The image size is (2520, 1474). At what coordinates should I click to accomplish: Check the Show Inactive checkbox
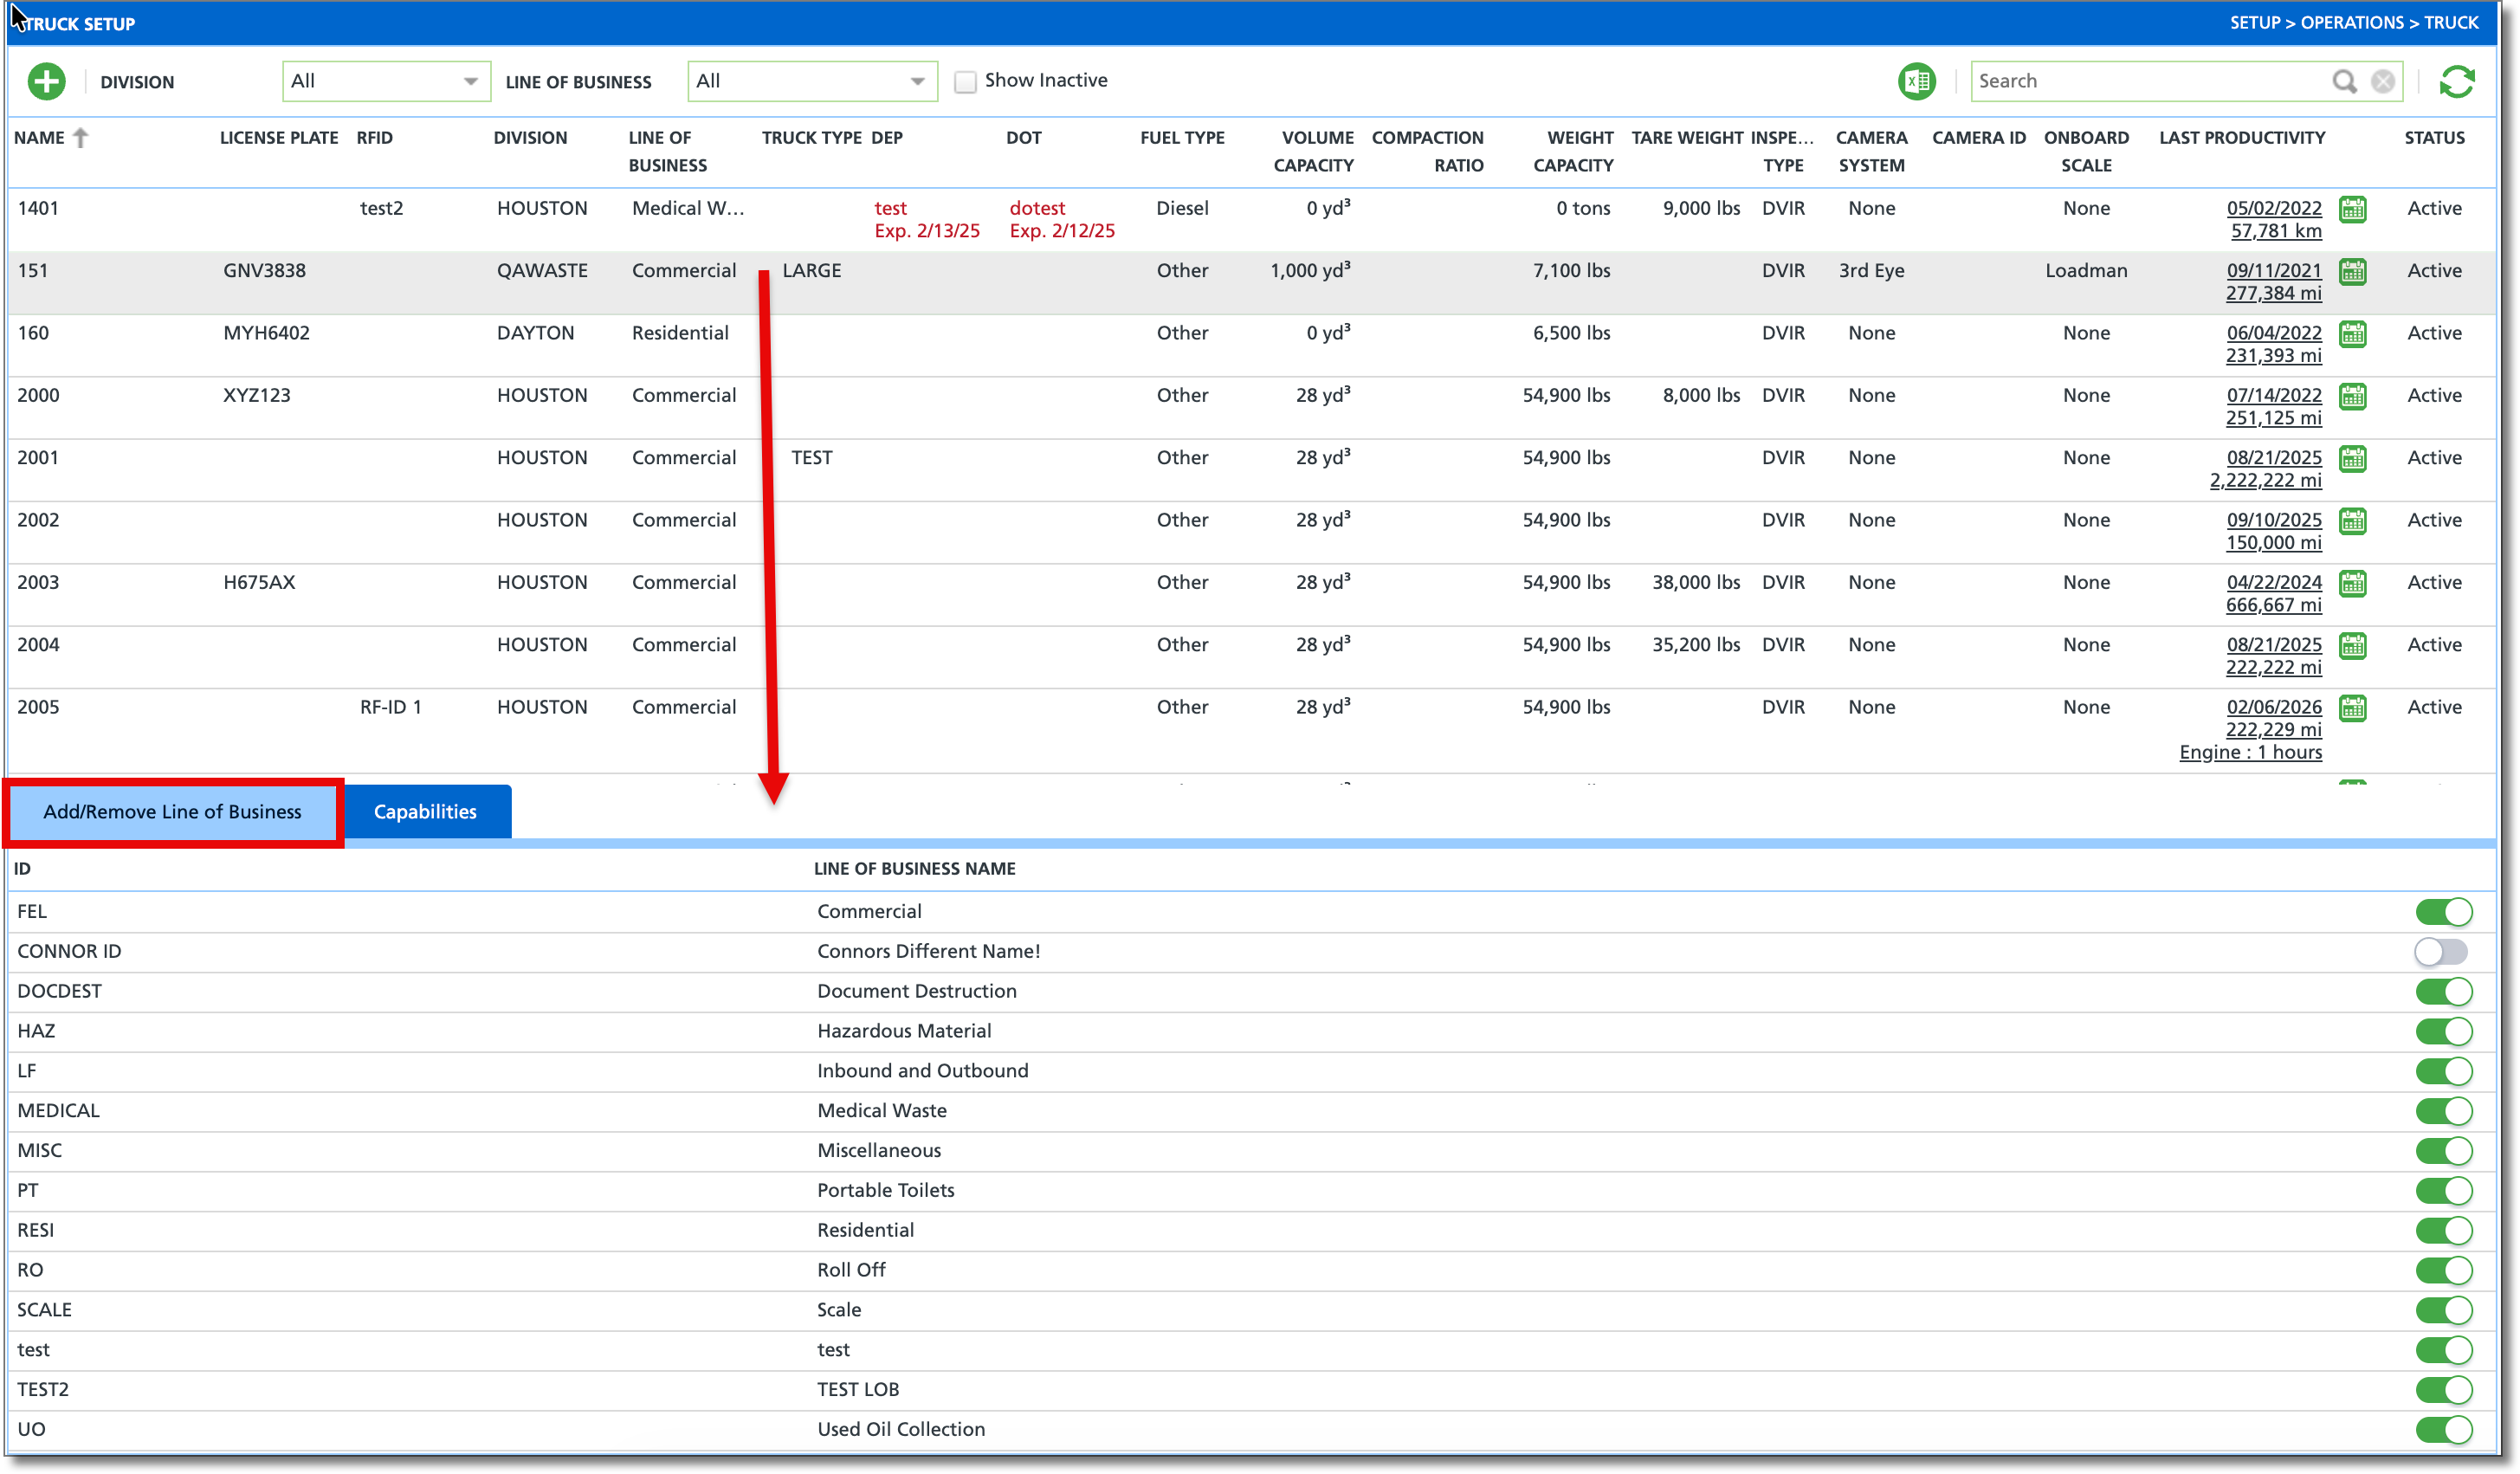click(x=965, y=82)
